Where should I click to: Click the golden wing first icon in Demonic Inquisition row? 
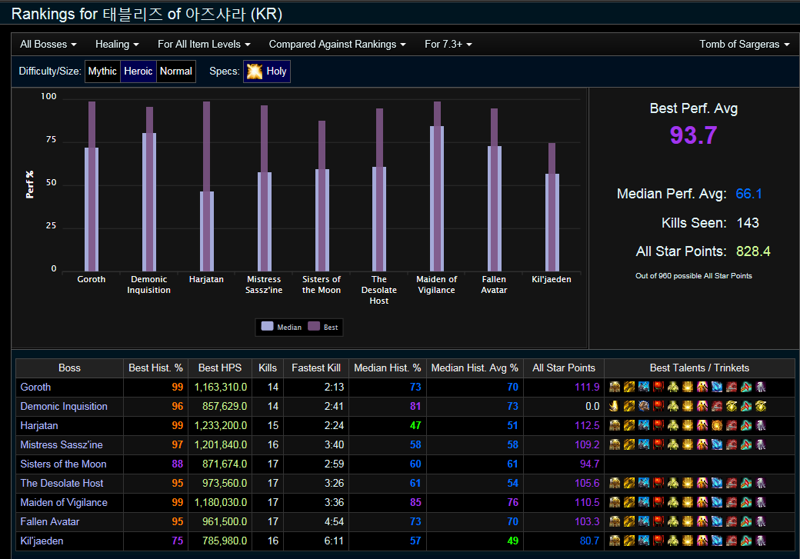614,406
